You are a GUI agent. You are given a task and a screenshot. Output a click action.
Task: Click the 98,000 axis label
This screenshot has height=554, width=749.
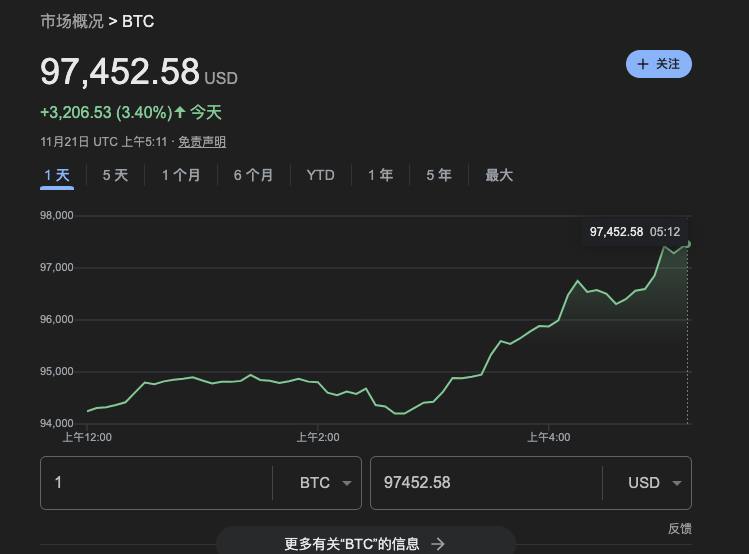point(57,215)
